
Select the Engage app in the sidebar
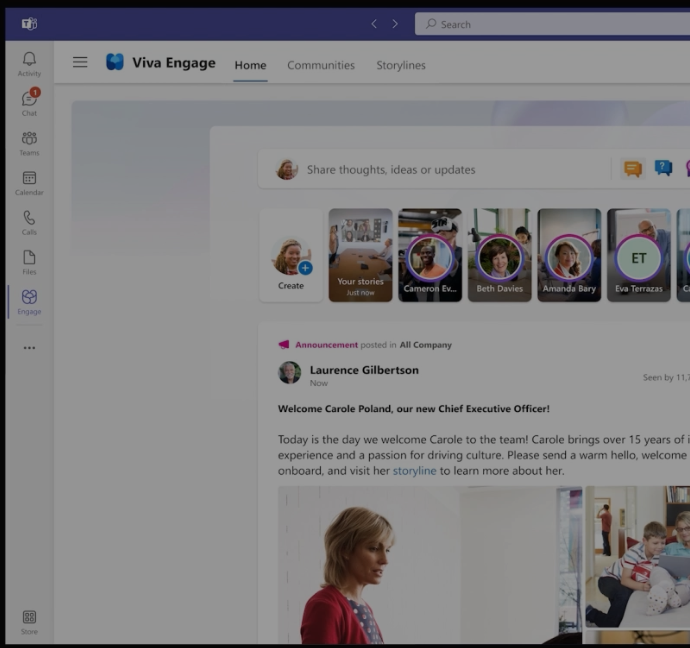click(x=29, y=302)
